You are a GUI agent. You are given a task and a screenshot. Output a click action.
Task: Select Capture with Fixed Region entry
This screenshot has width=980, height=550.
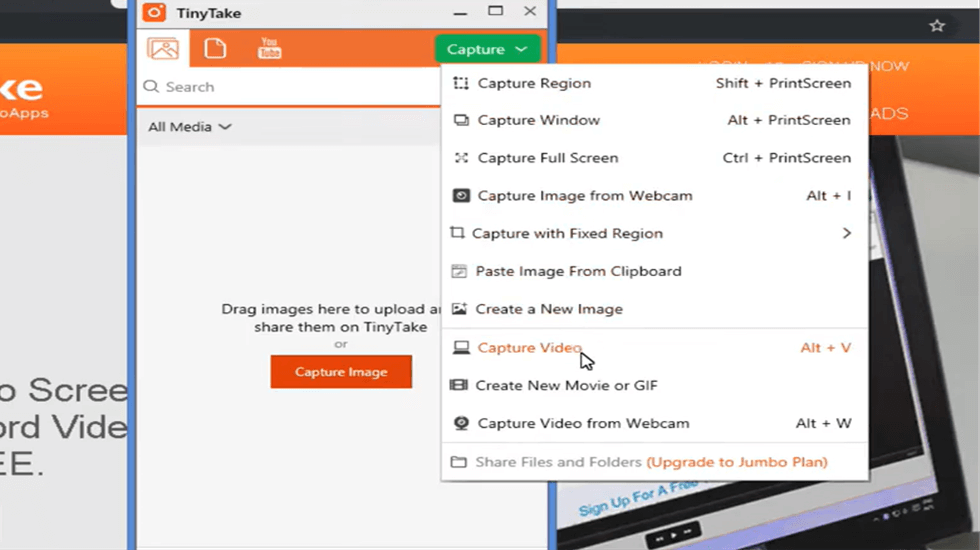pyautogui.click(x=654, y=233)
